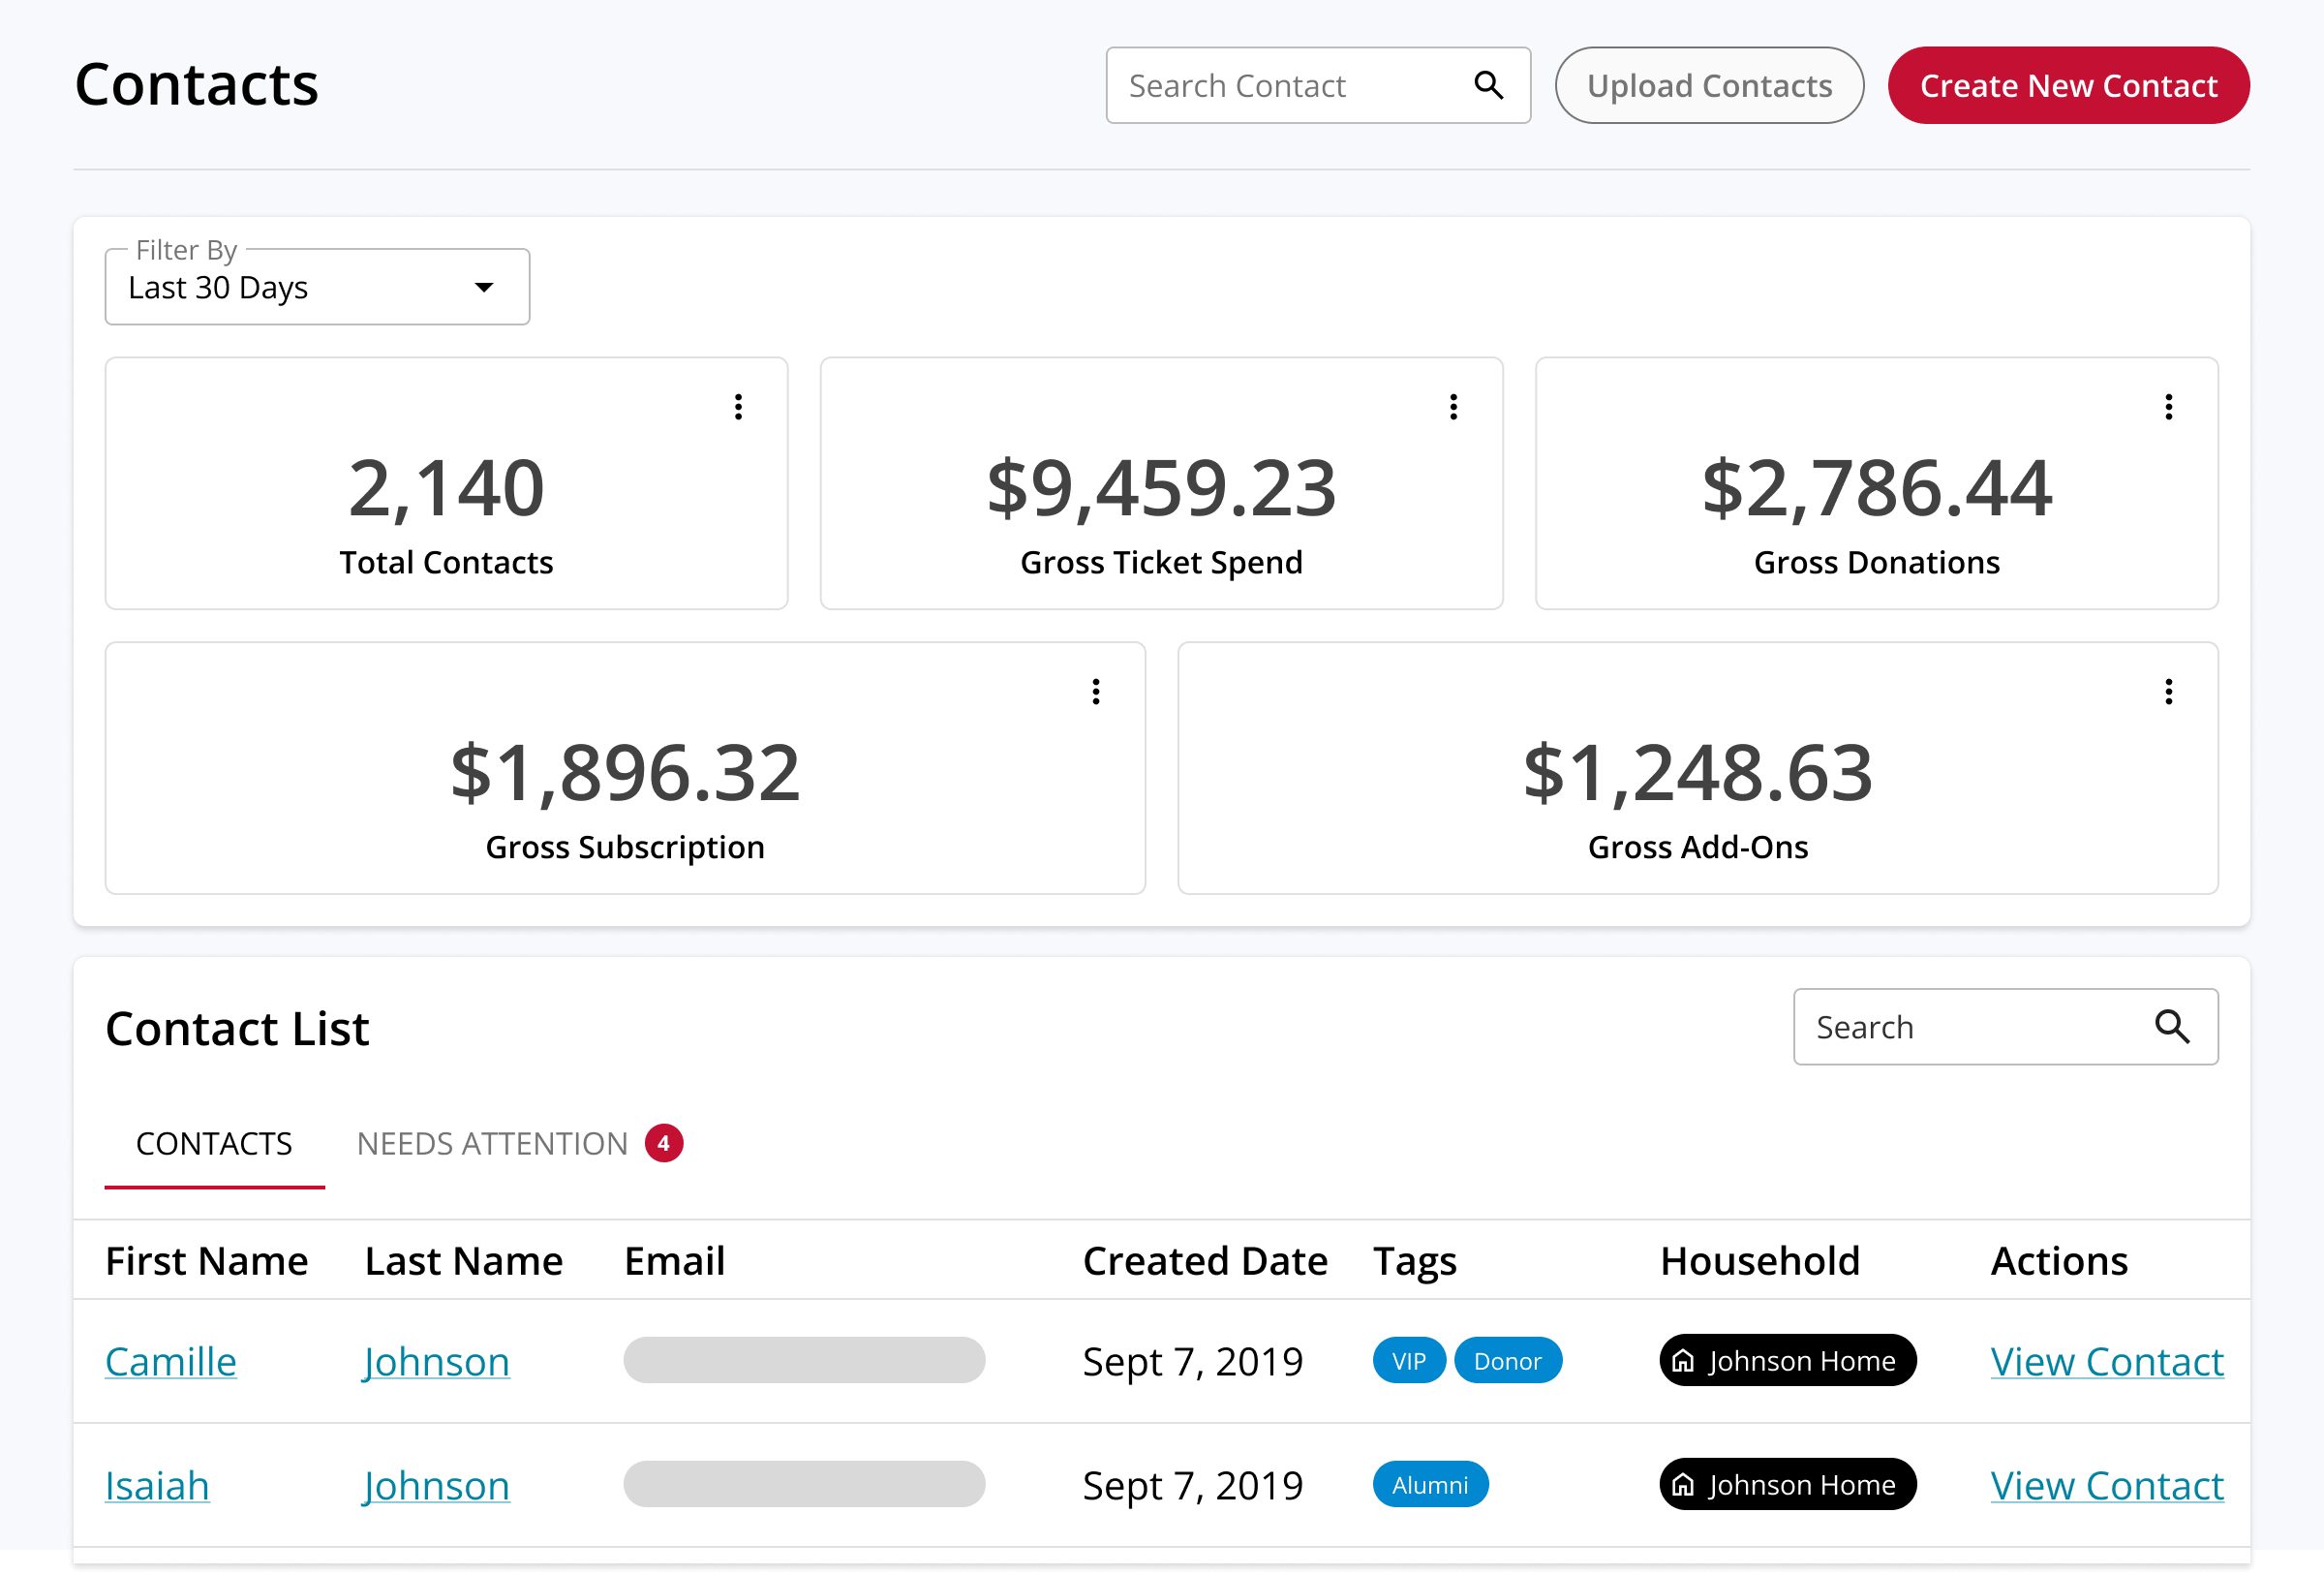
Task: Switch to the CONTACTS tab
Action: [x=214, y=1143]
